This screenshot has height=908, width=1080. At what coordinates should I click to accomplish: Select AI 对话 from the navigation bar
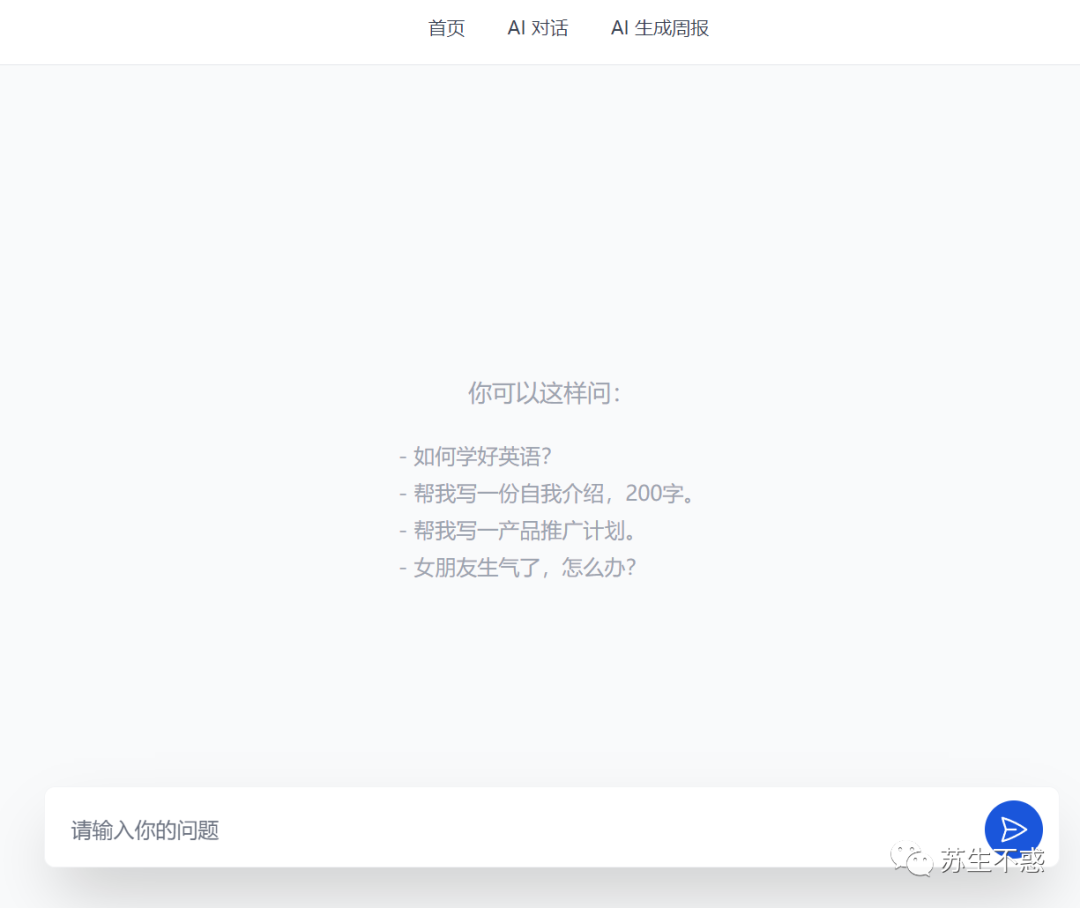537,28
